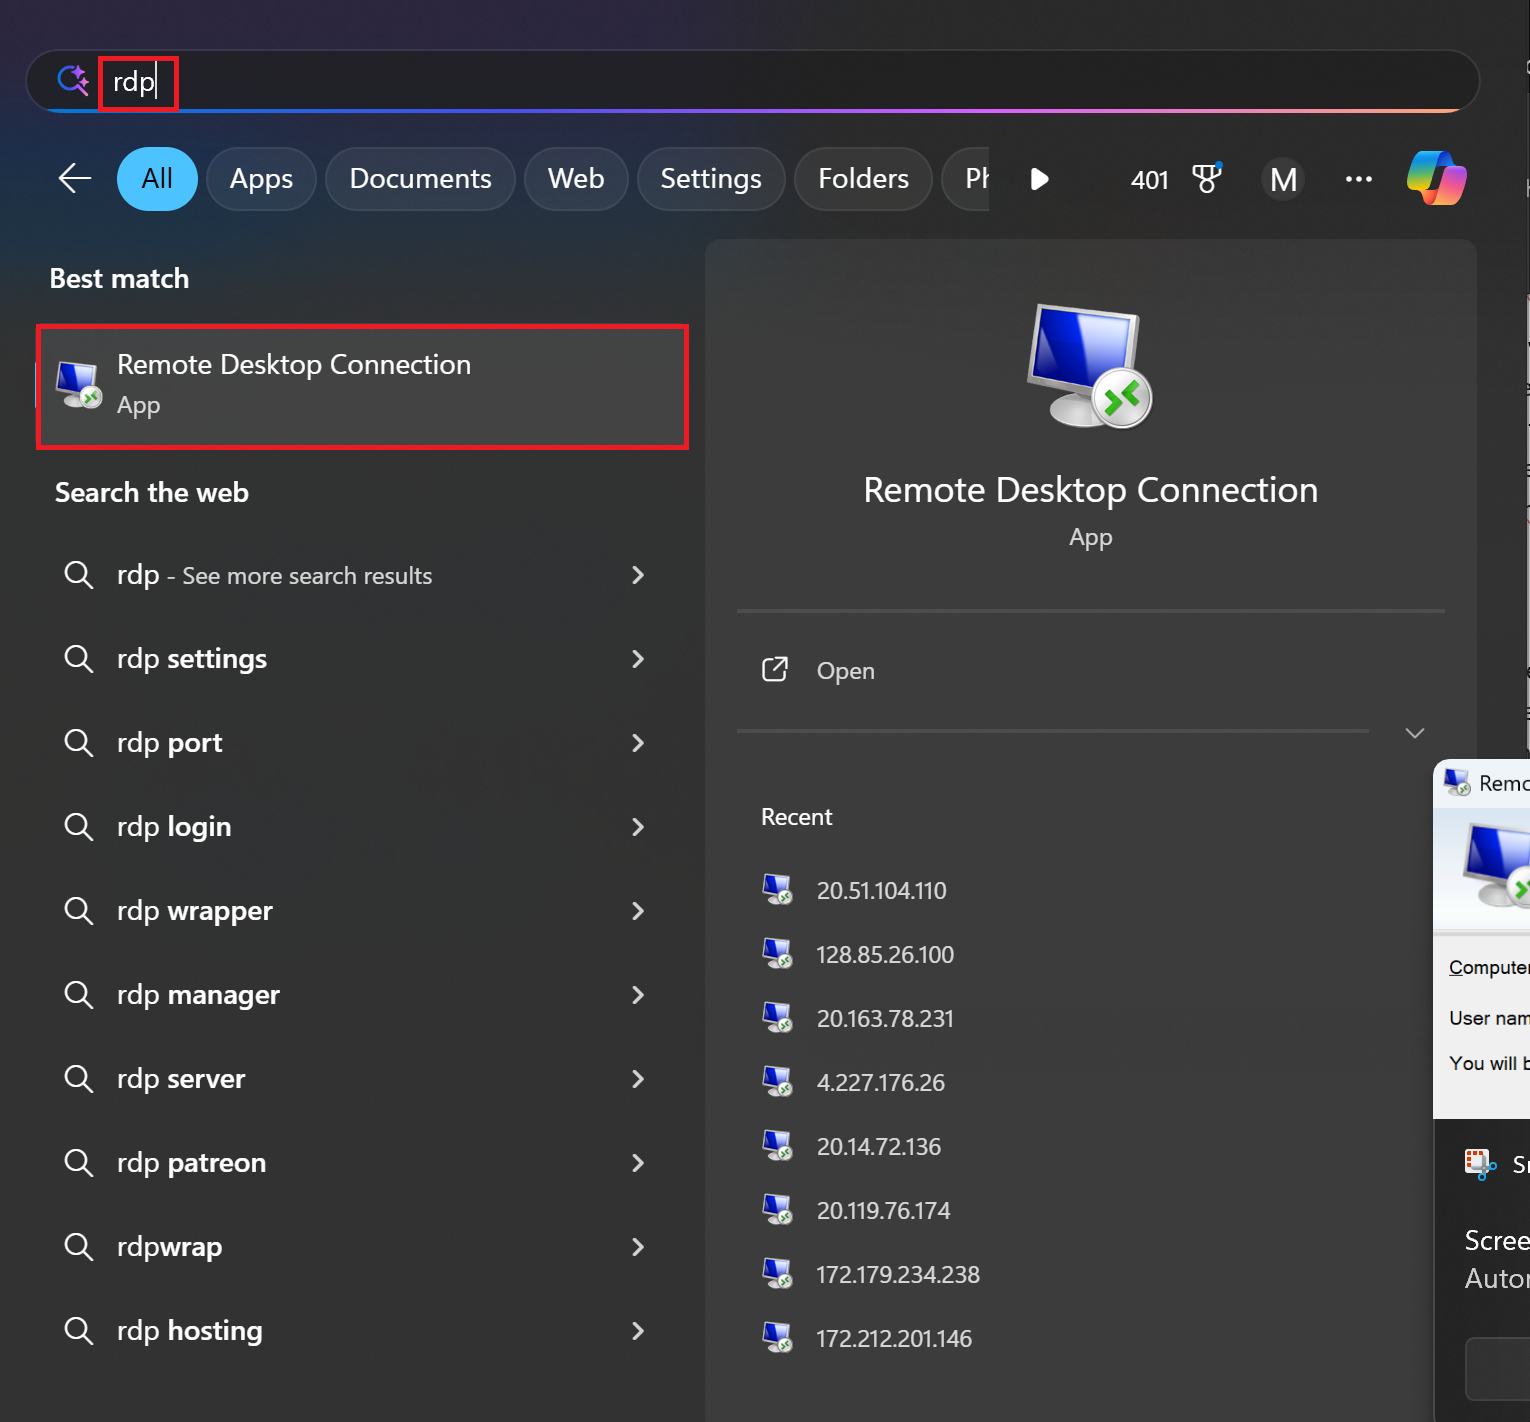Click Open in the details pane

click(845, 671)
